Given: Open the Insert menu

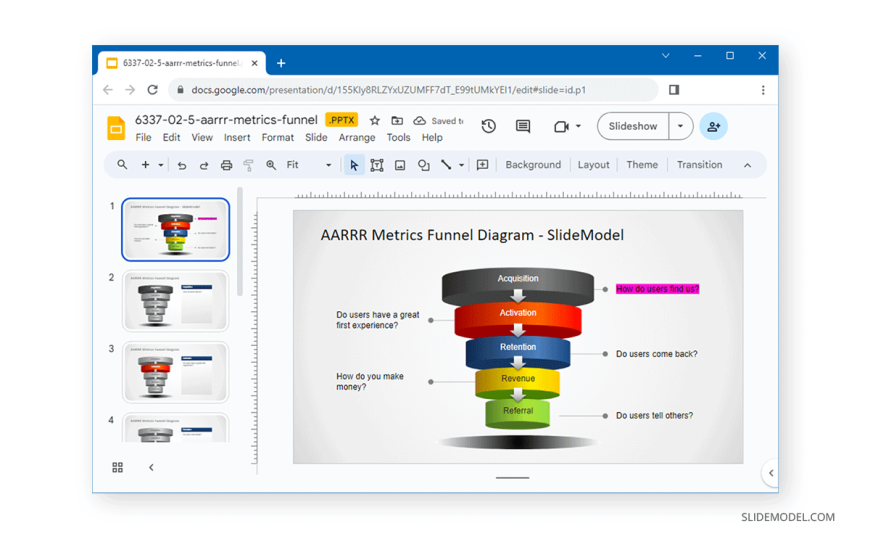Looking at the screenshot, I should [237, 138].
